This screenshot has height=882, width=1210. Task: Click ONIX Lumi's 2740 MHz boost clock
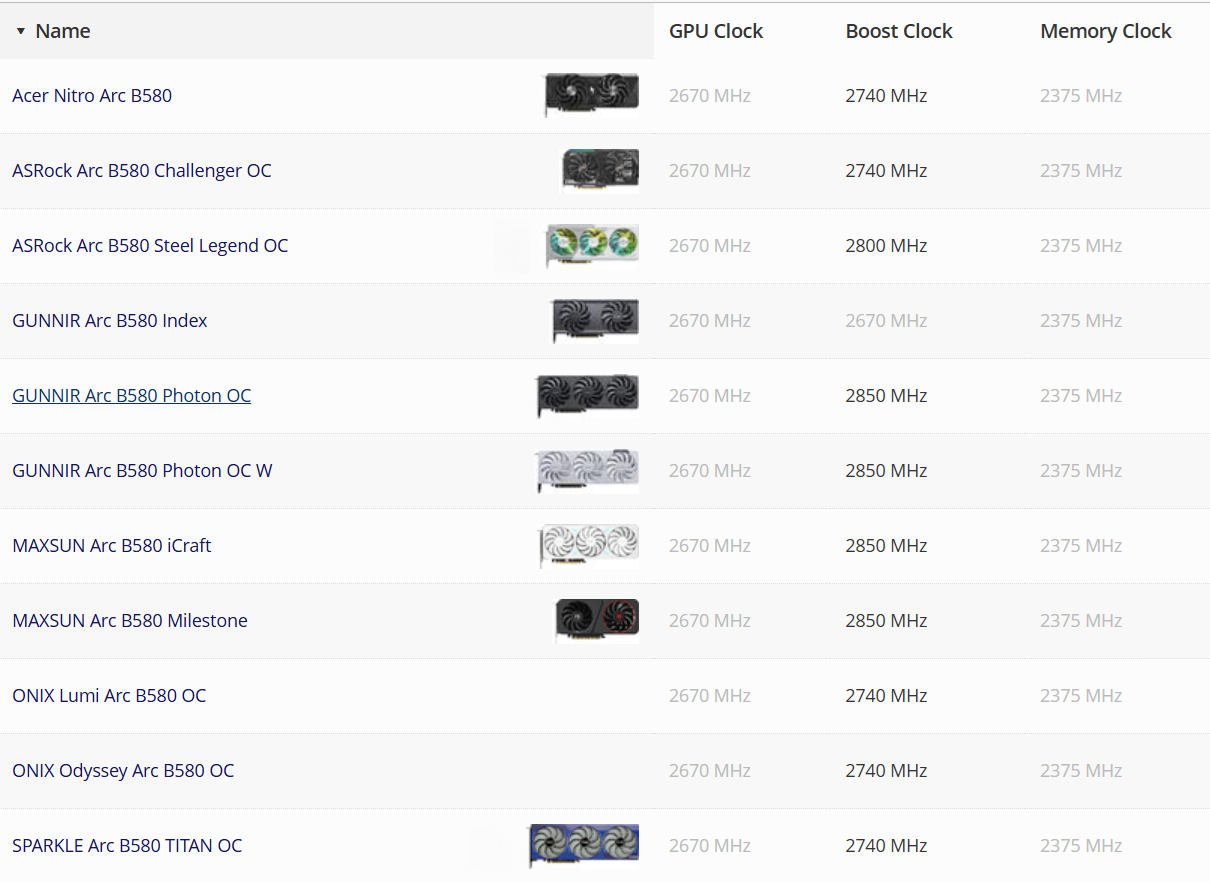click(886, 696)
